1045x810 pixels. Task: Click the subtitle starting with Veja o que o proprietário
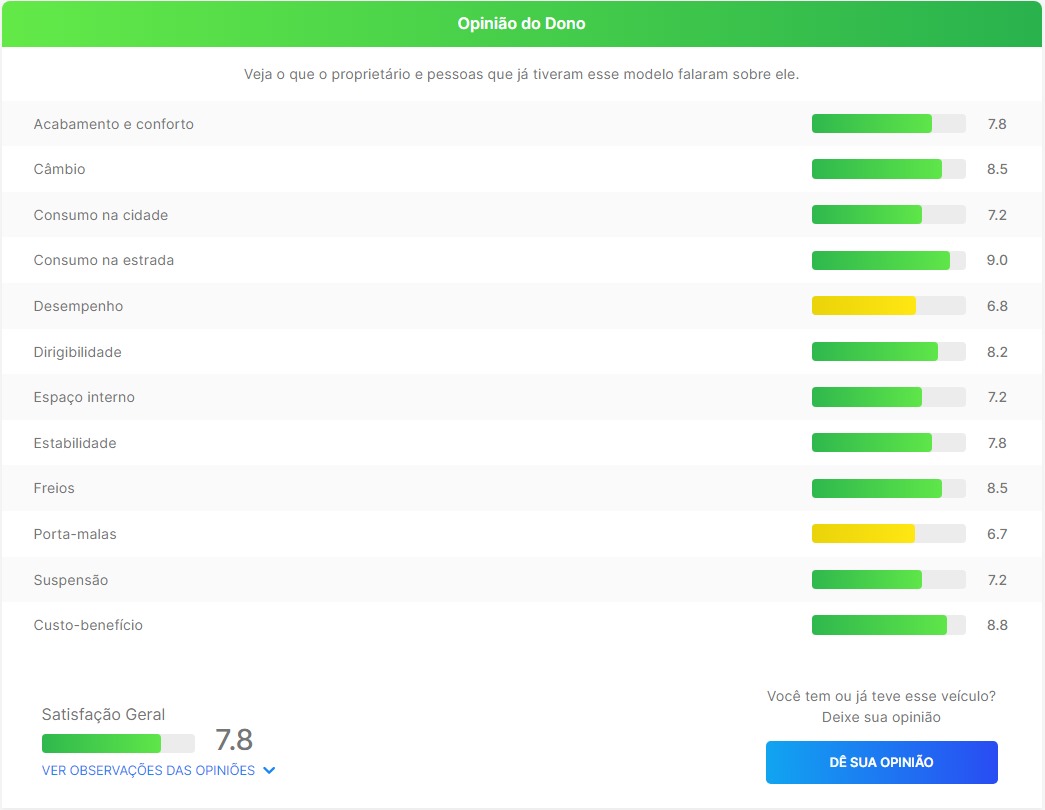click(x=521, y=74)
